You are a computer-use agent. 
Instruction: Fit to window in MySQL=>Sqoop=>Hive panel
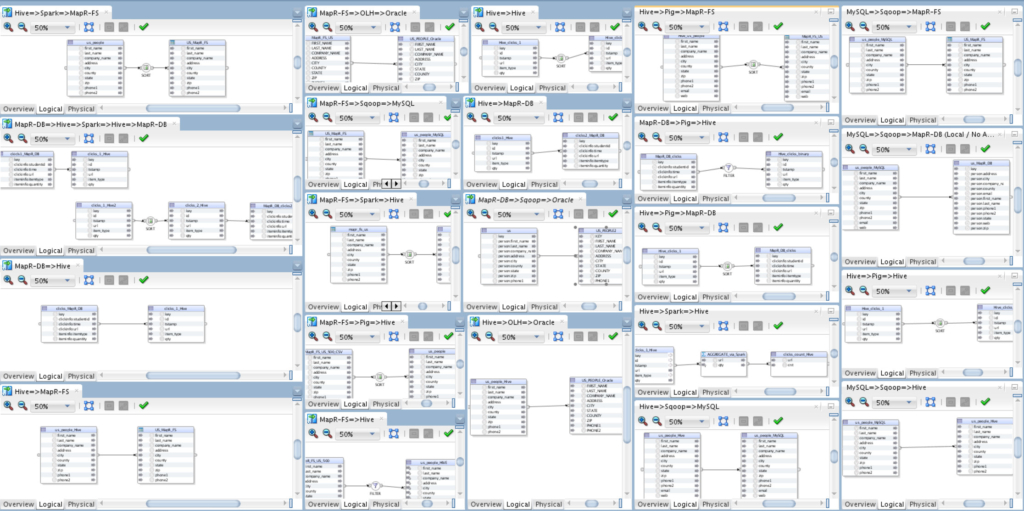pyautogui.click(x=931, y=403)
